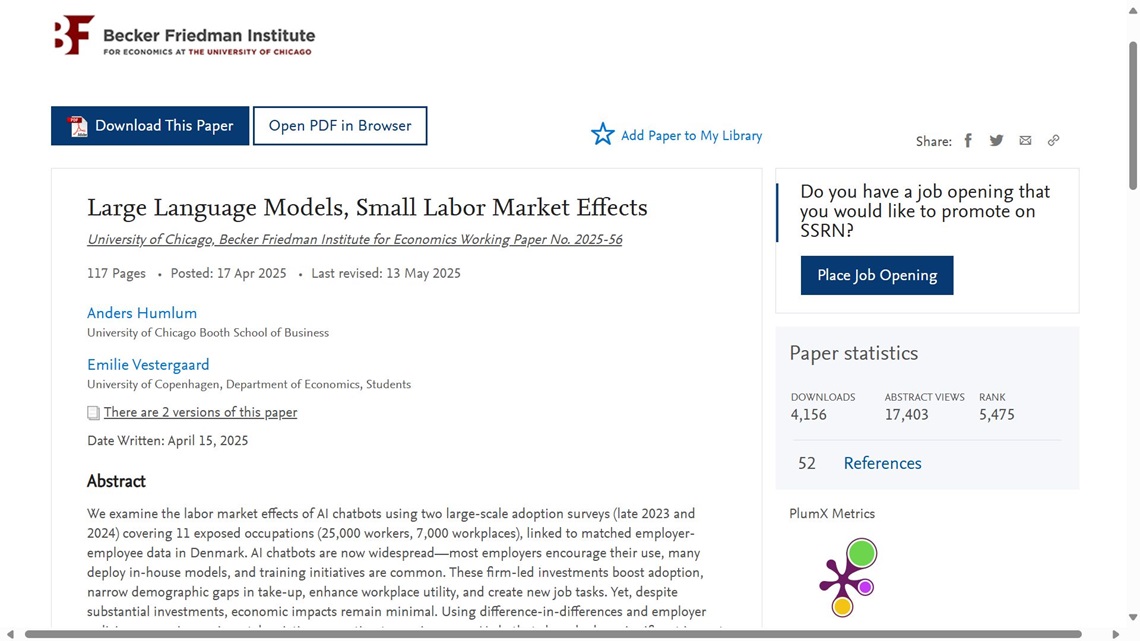Open the References list
Viewport: 1140px width, 641px height.
(882, 464)
